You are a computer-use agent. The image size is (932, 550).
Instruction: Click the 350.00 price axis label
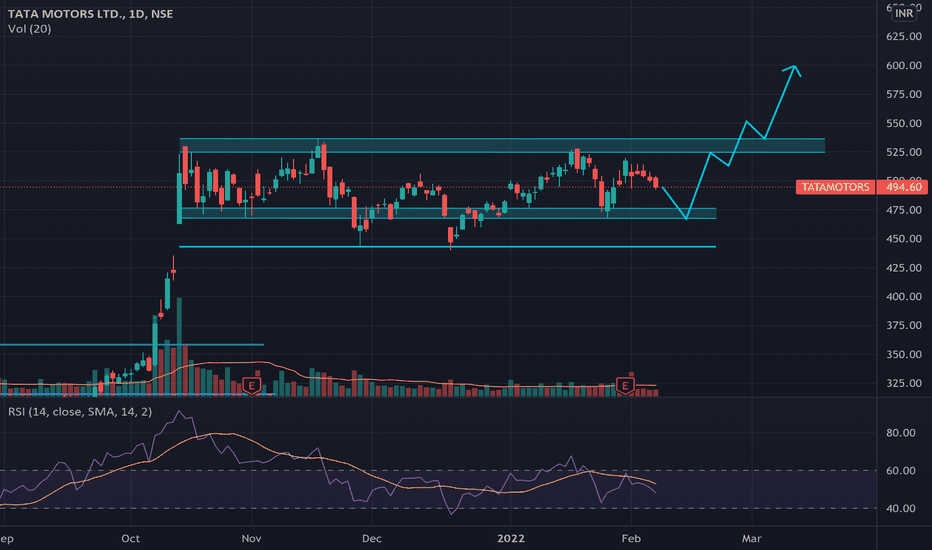click(x=903, y=354)
